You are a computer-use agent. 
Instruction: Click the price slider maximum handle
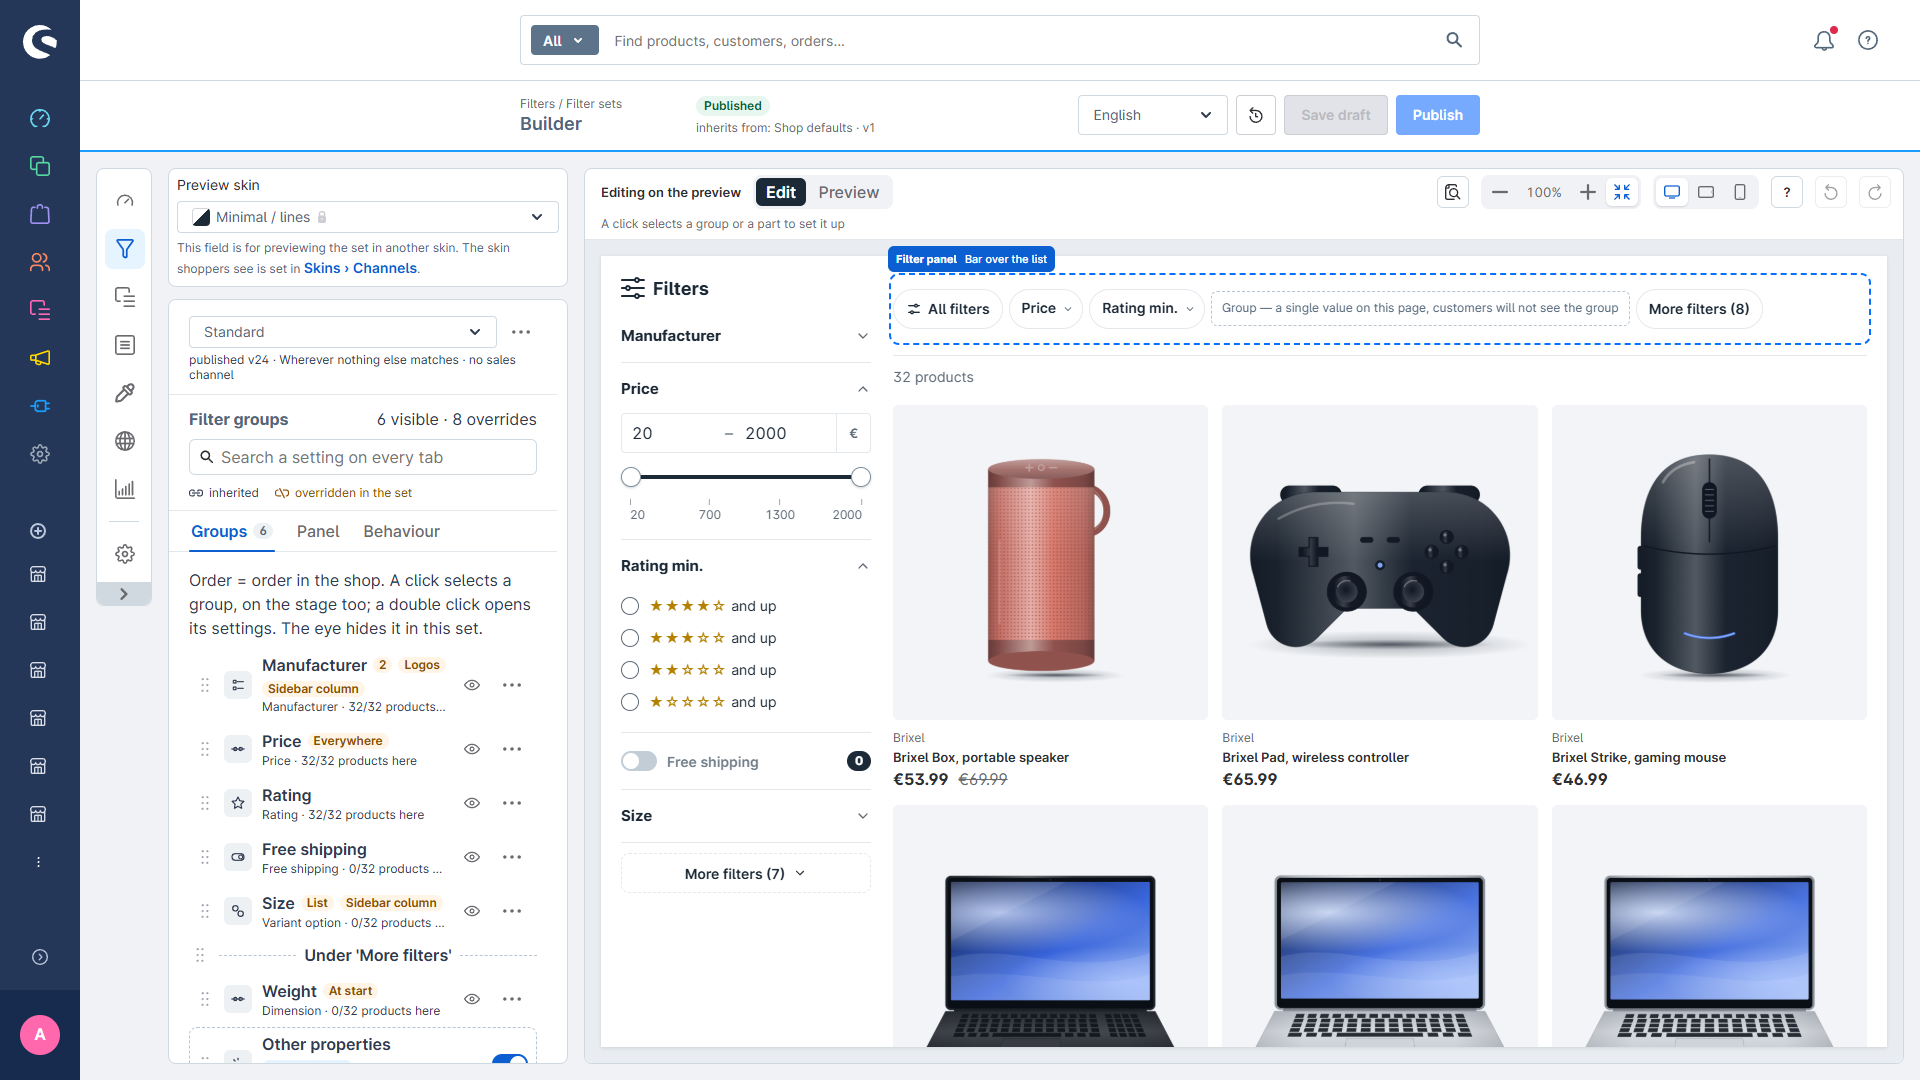[861, 477]
